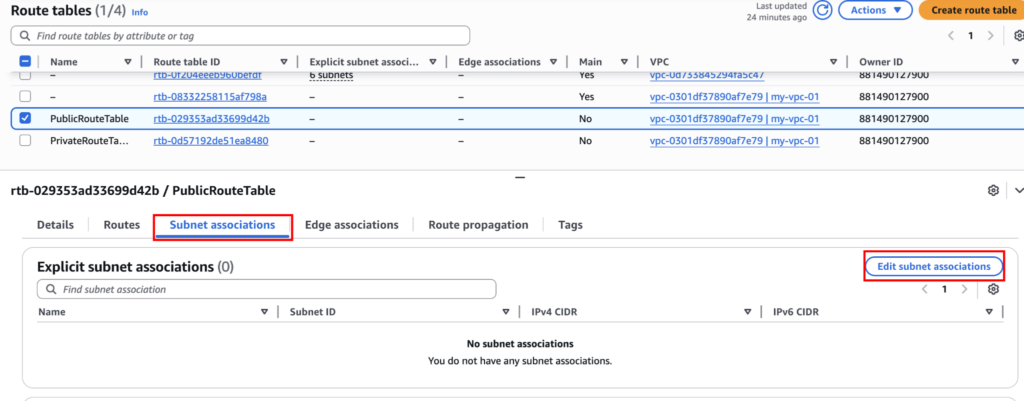Sort by Name column arrow icon

(x=127, y=62)
